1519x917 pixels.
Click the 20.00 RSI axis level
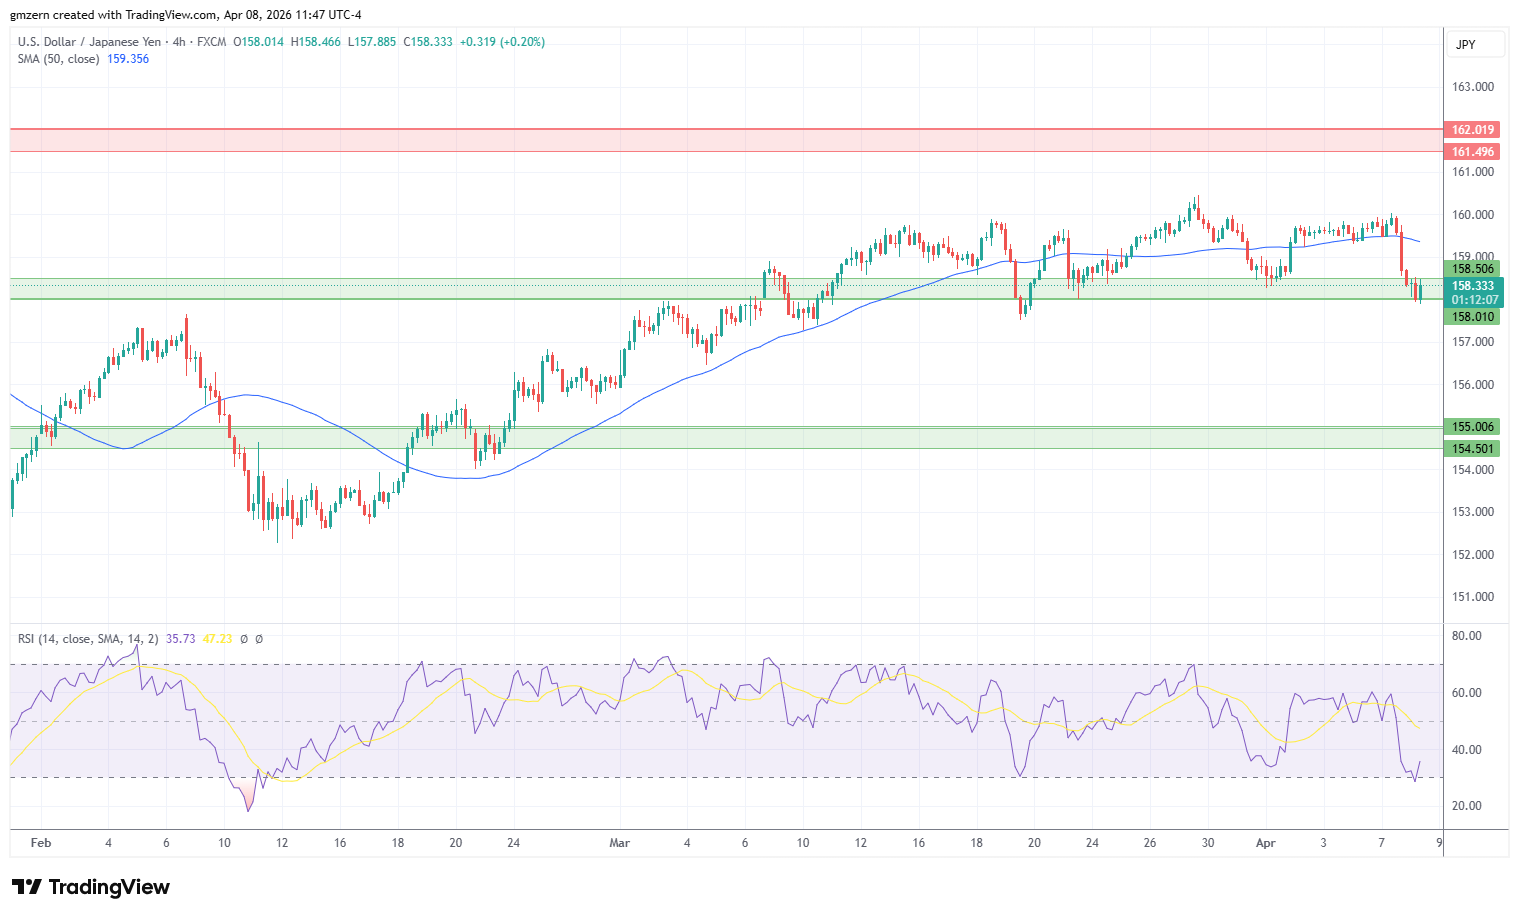[1467, 806]
